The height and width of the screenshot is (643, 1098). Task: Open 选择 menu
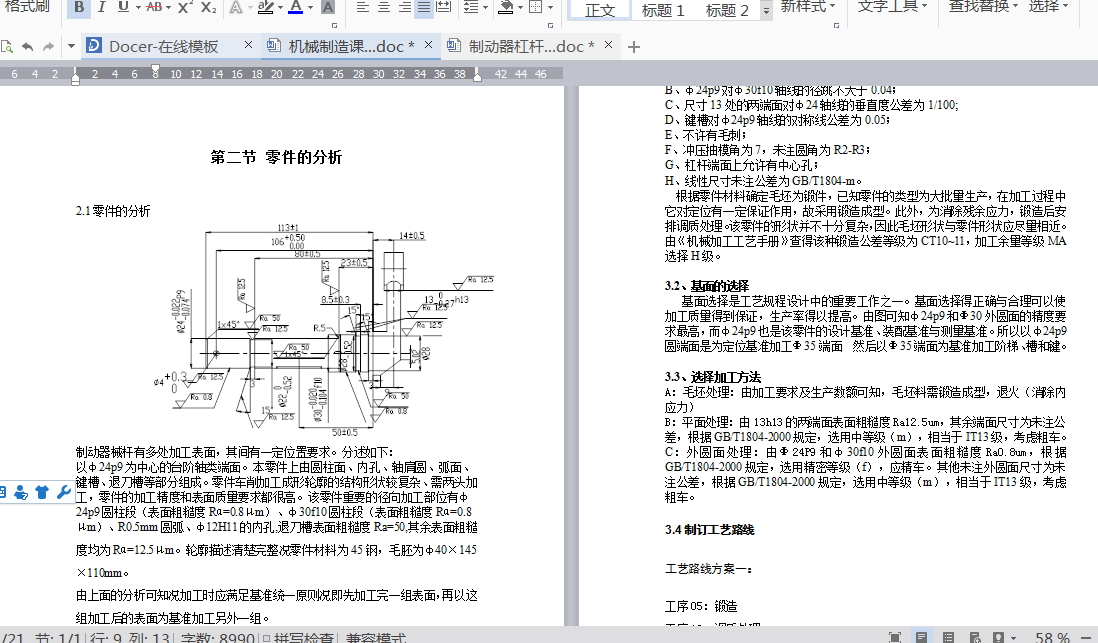pos(1048,6)
